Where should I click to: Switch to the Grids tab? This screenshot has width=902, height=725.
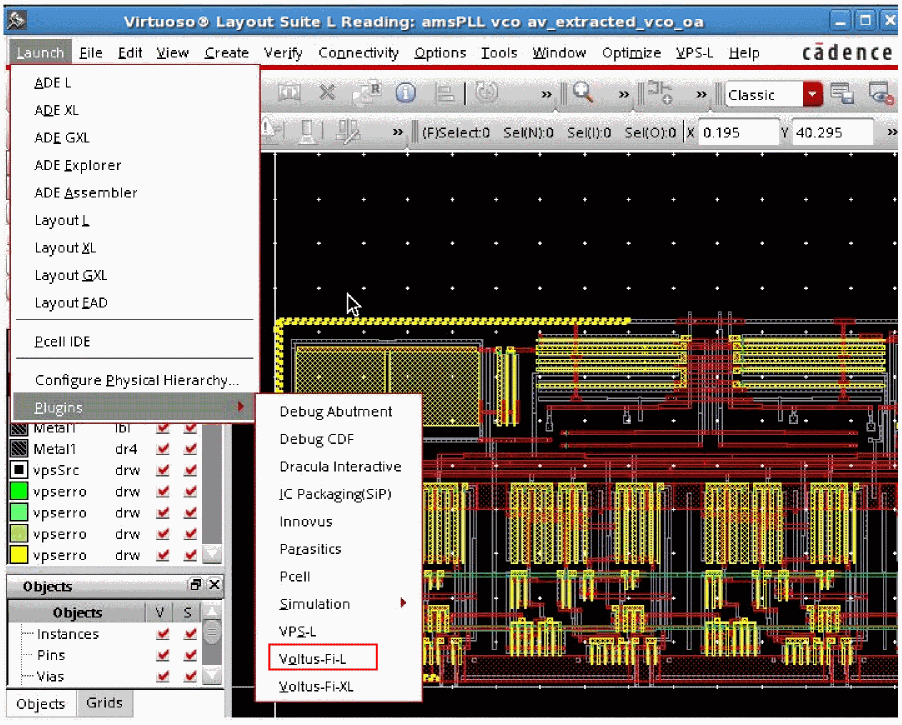pos(104,703)
